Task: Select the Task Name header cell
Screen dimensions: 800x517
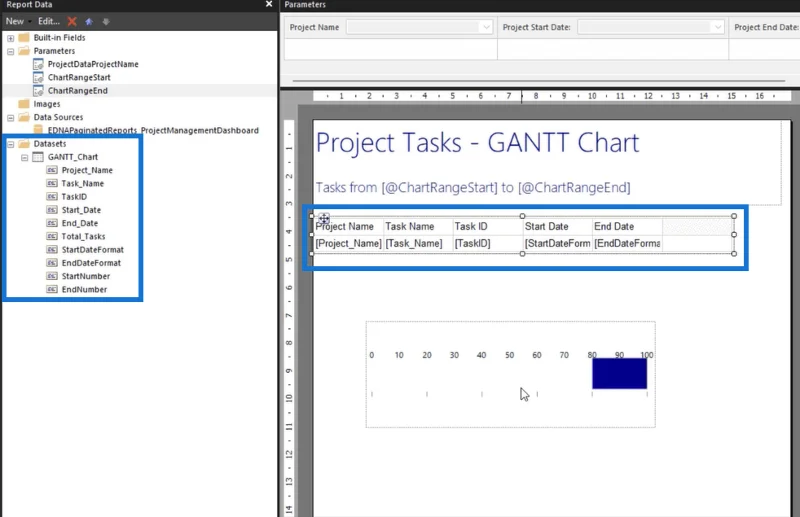Action: point(418,226)
